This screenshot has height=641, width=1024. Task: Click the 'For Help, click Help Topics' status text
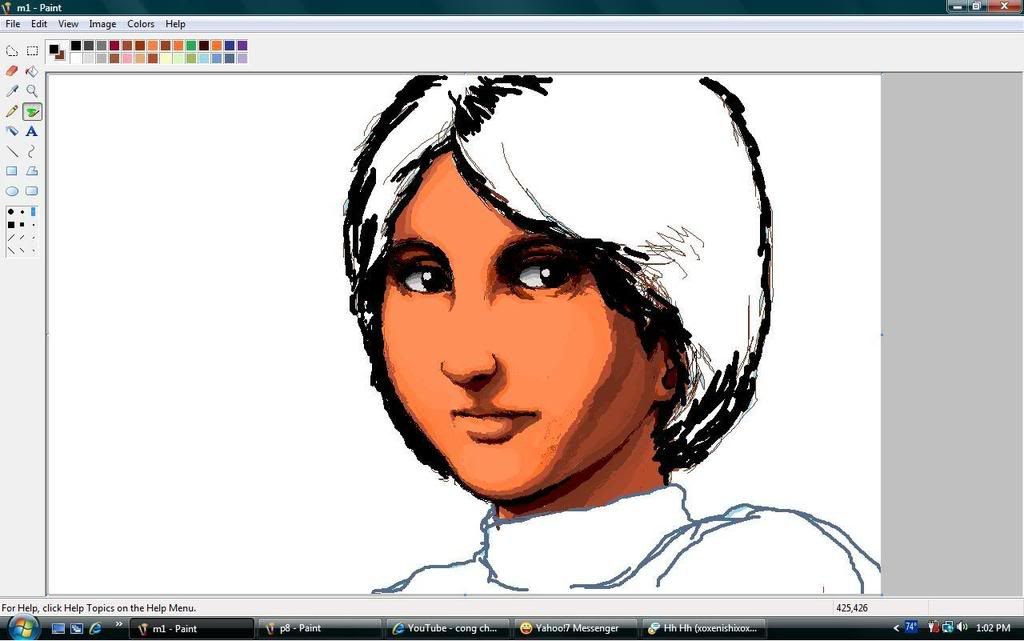tap(99, 608)
